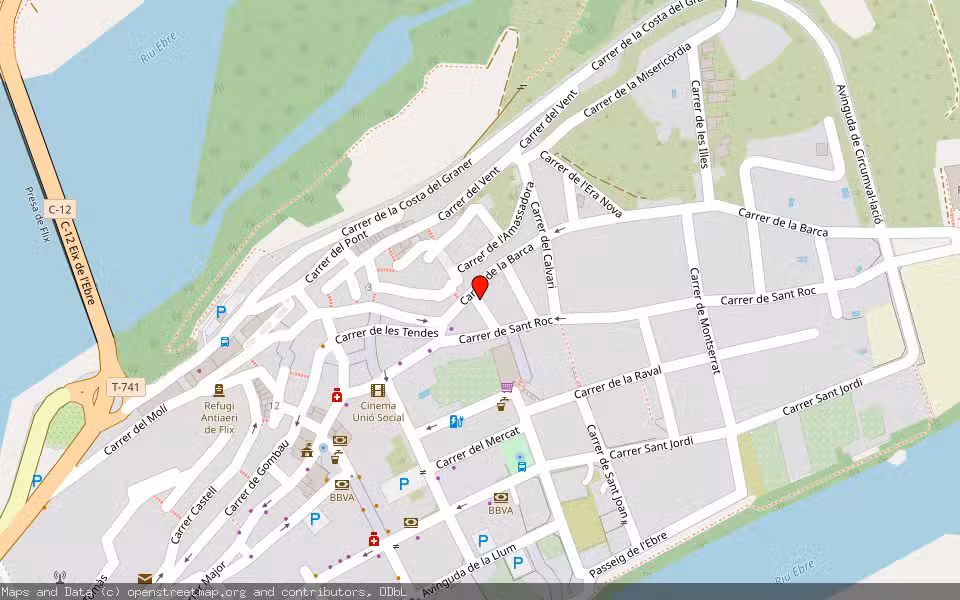Select the Cinema Unió Social film icon

(x=376, y=391)
